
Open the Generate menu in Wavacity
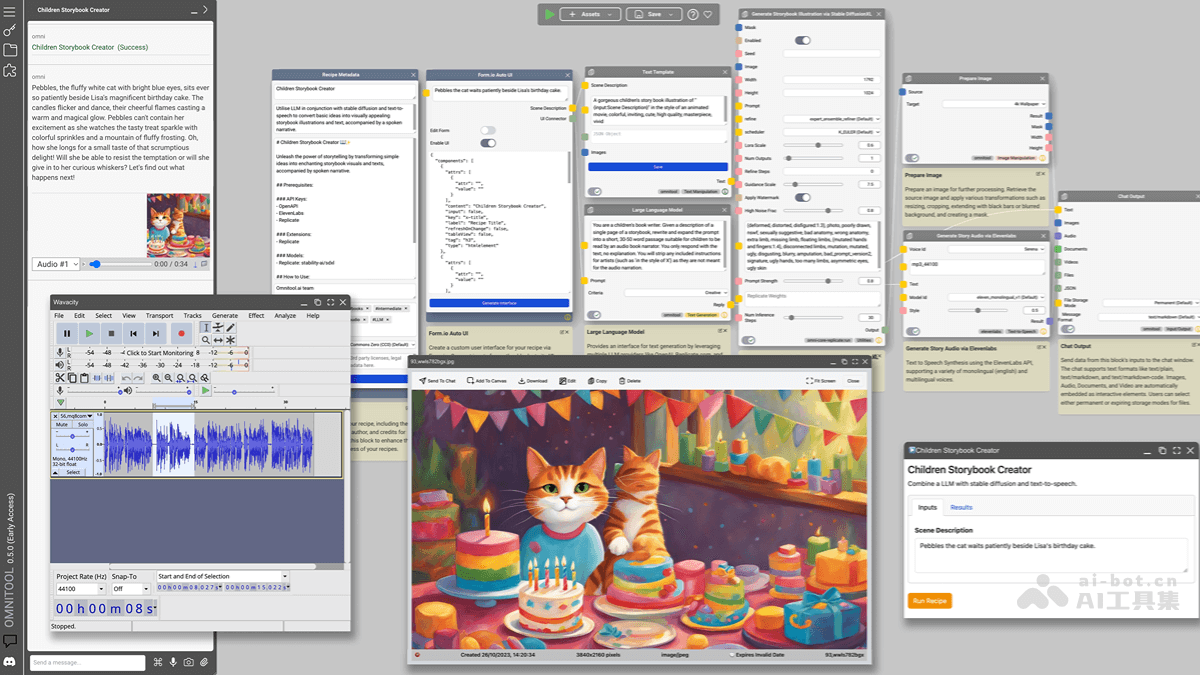tap(225, 315)
